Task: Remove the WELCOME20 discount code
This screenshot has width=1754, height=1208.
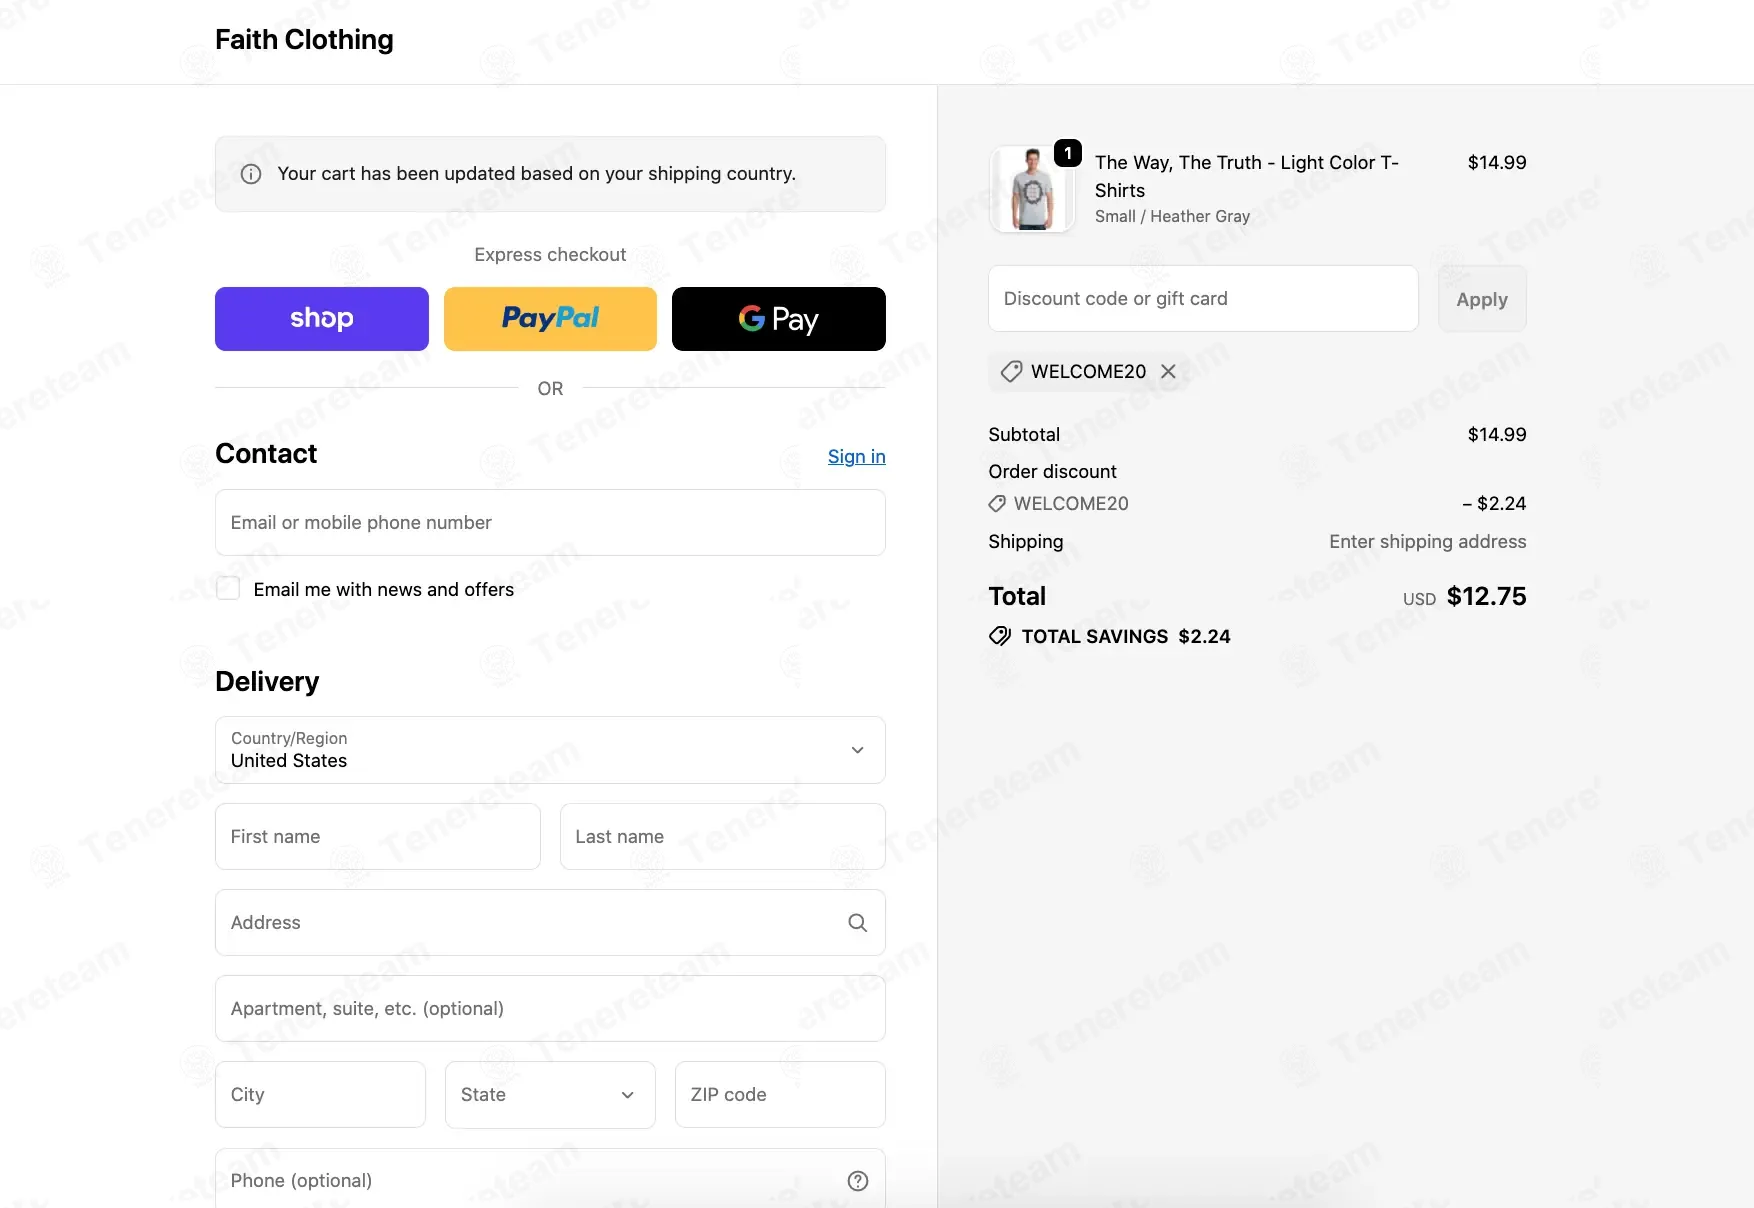Action: point(1168,371)
